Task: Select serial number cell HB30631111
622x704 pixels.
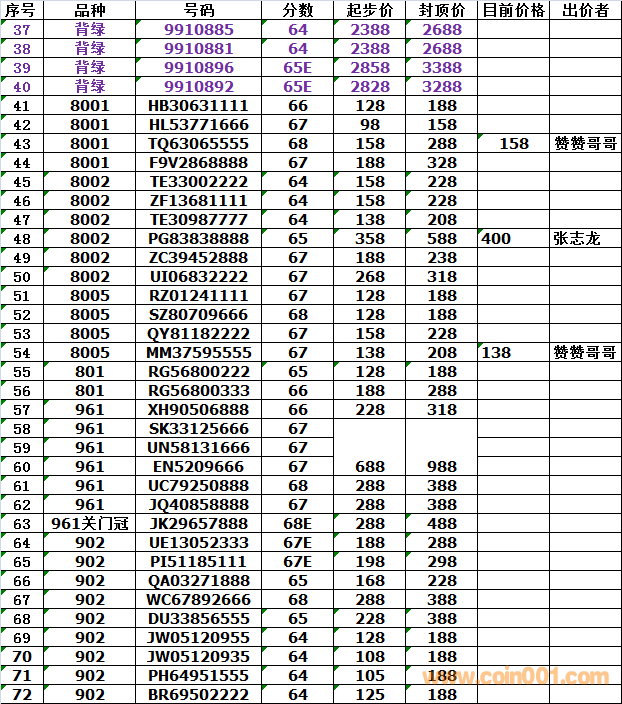Action: point(198,106)
